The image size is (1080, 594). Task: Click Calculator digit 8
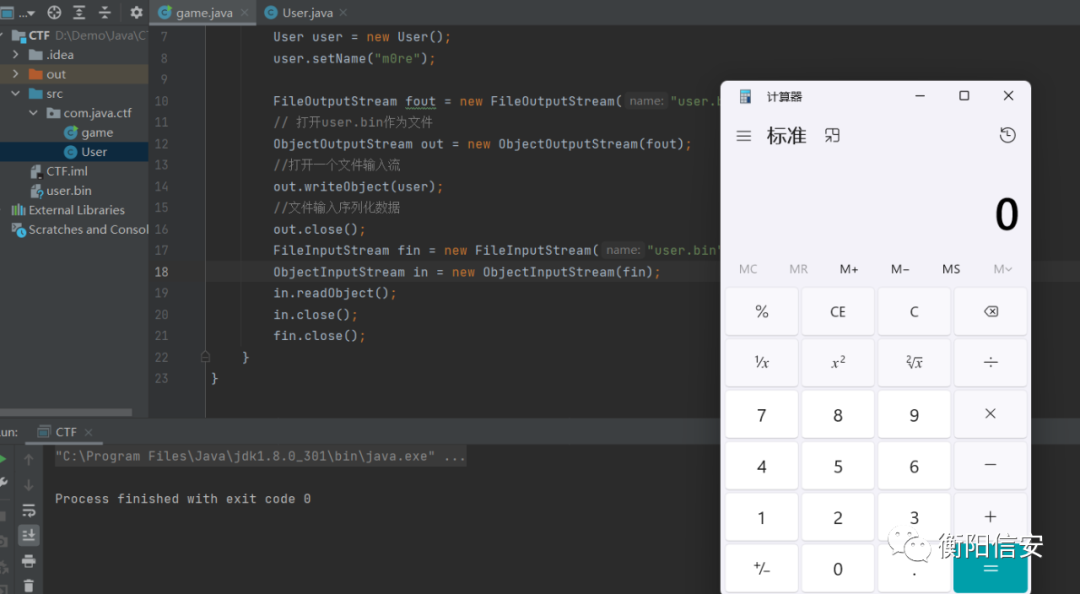coord(838,415)
